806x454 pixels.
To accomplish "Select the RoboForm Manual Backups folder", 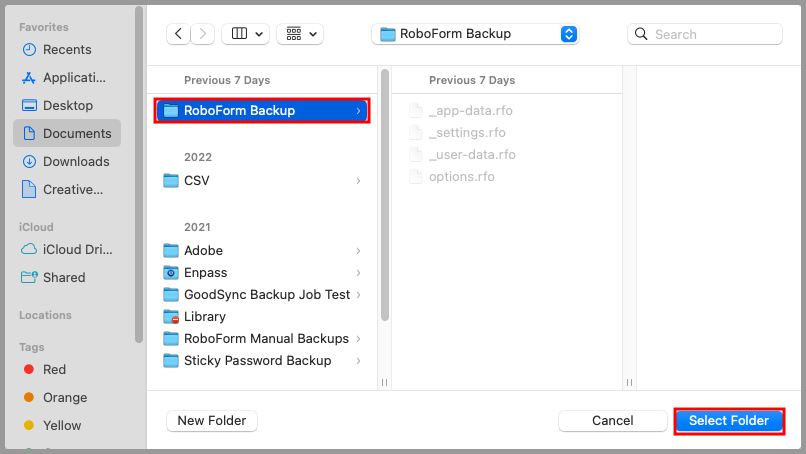I will [262, 339].
